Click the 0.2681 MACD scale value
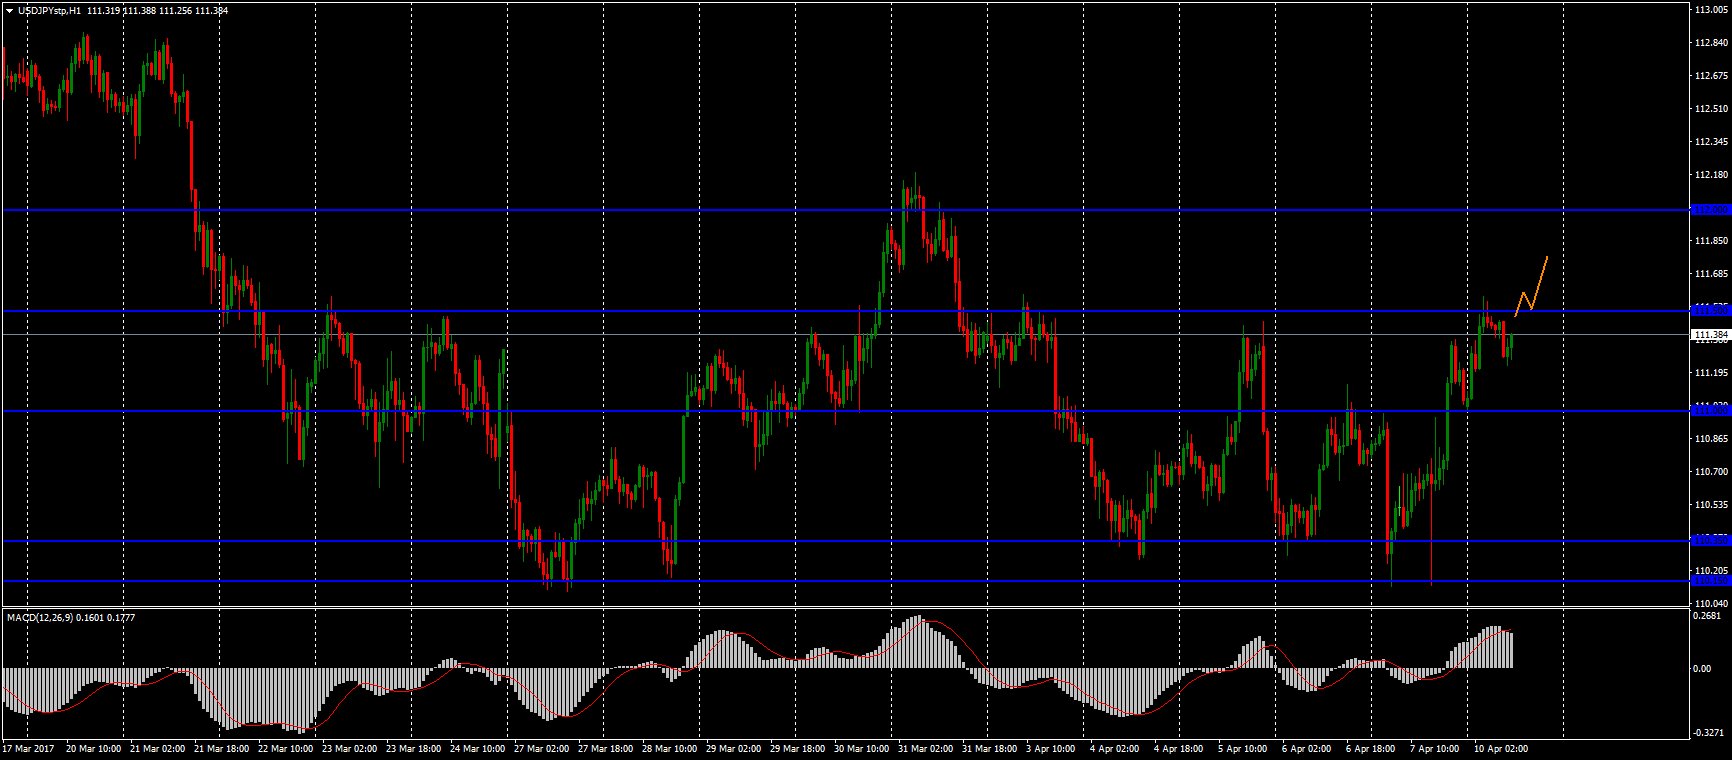 click(1708, 616)
